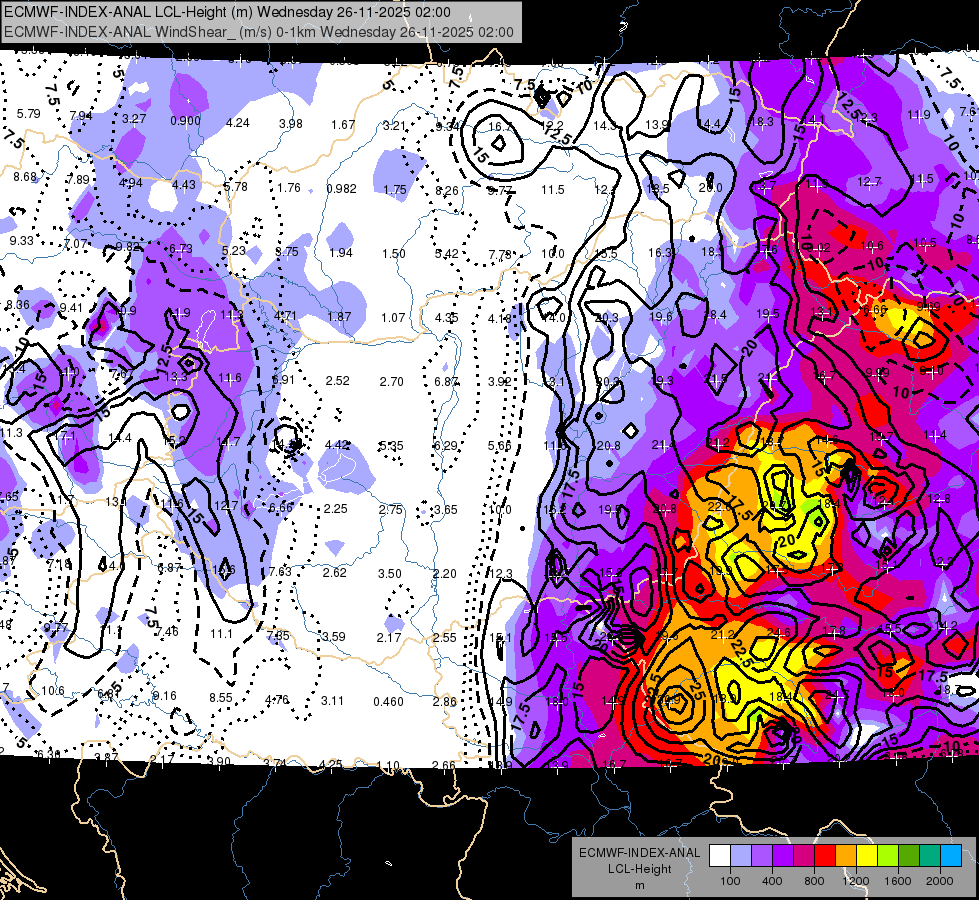Click the red legend color swatch
Screen dimensions: 979x900
point(825,856)
